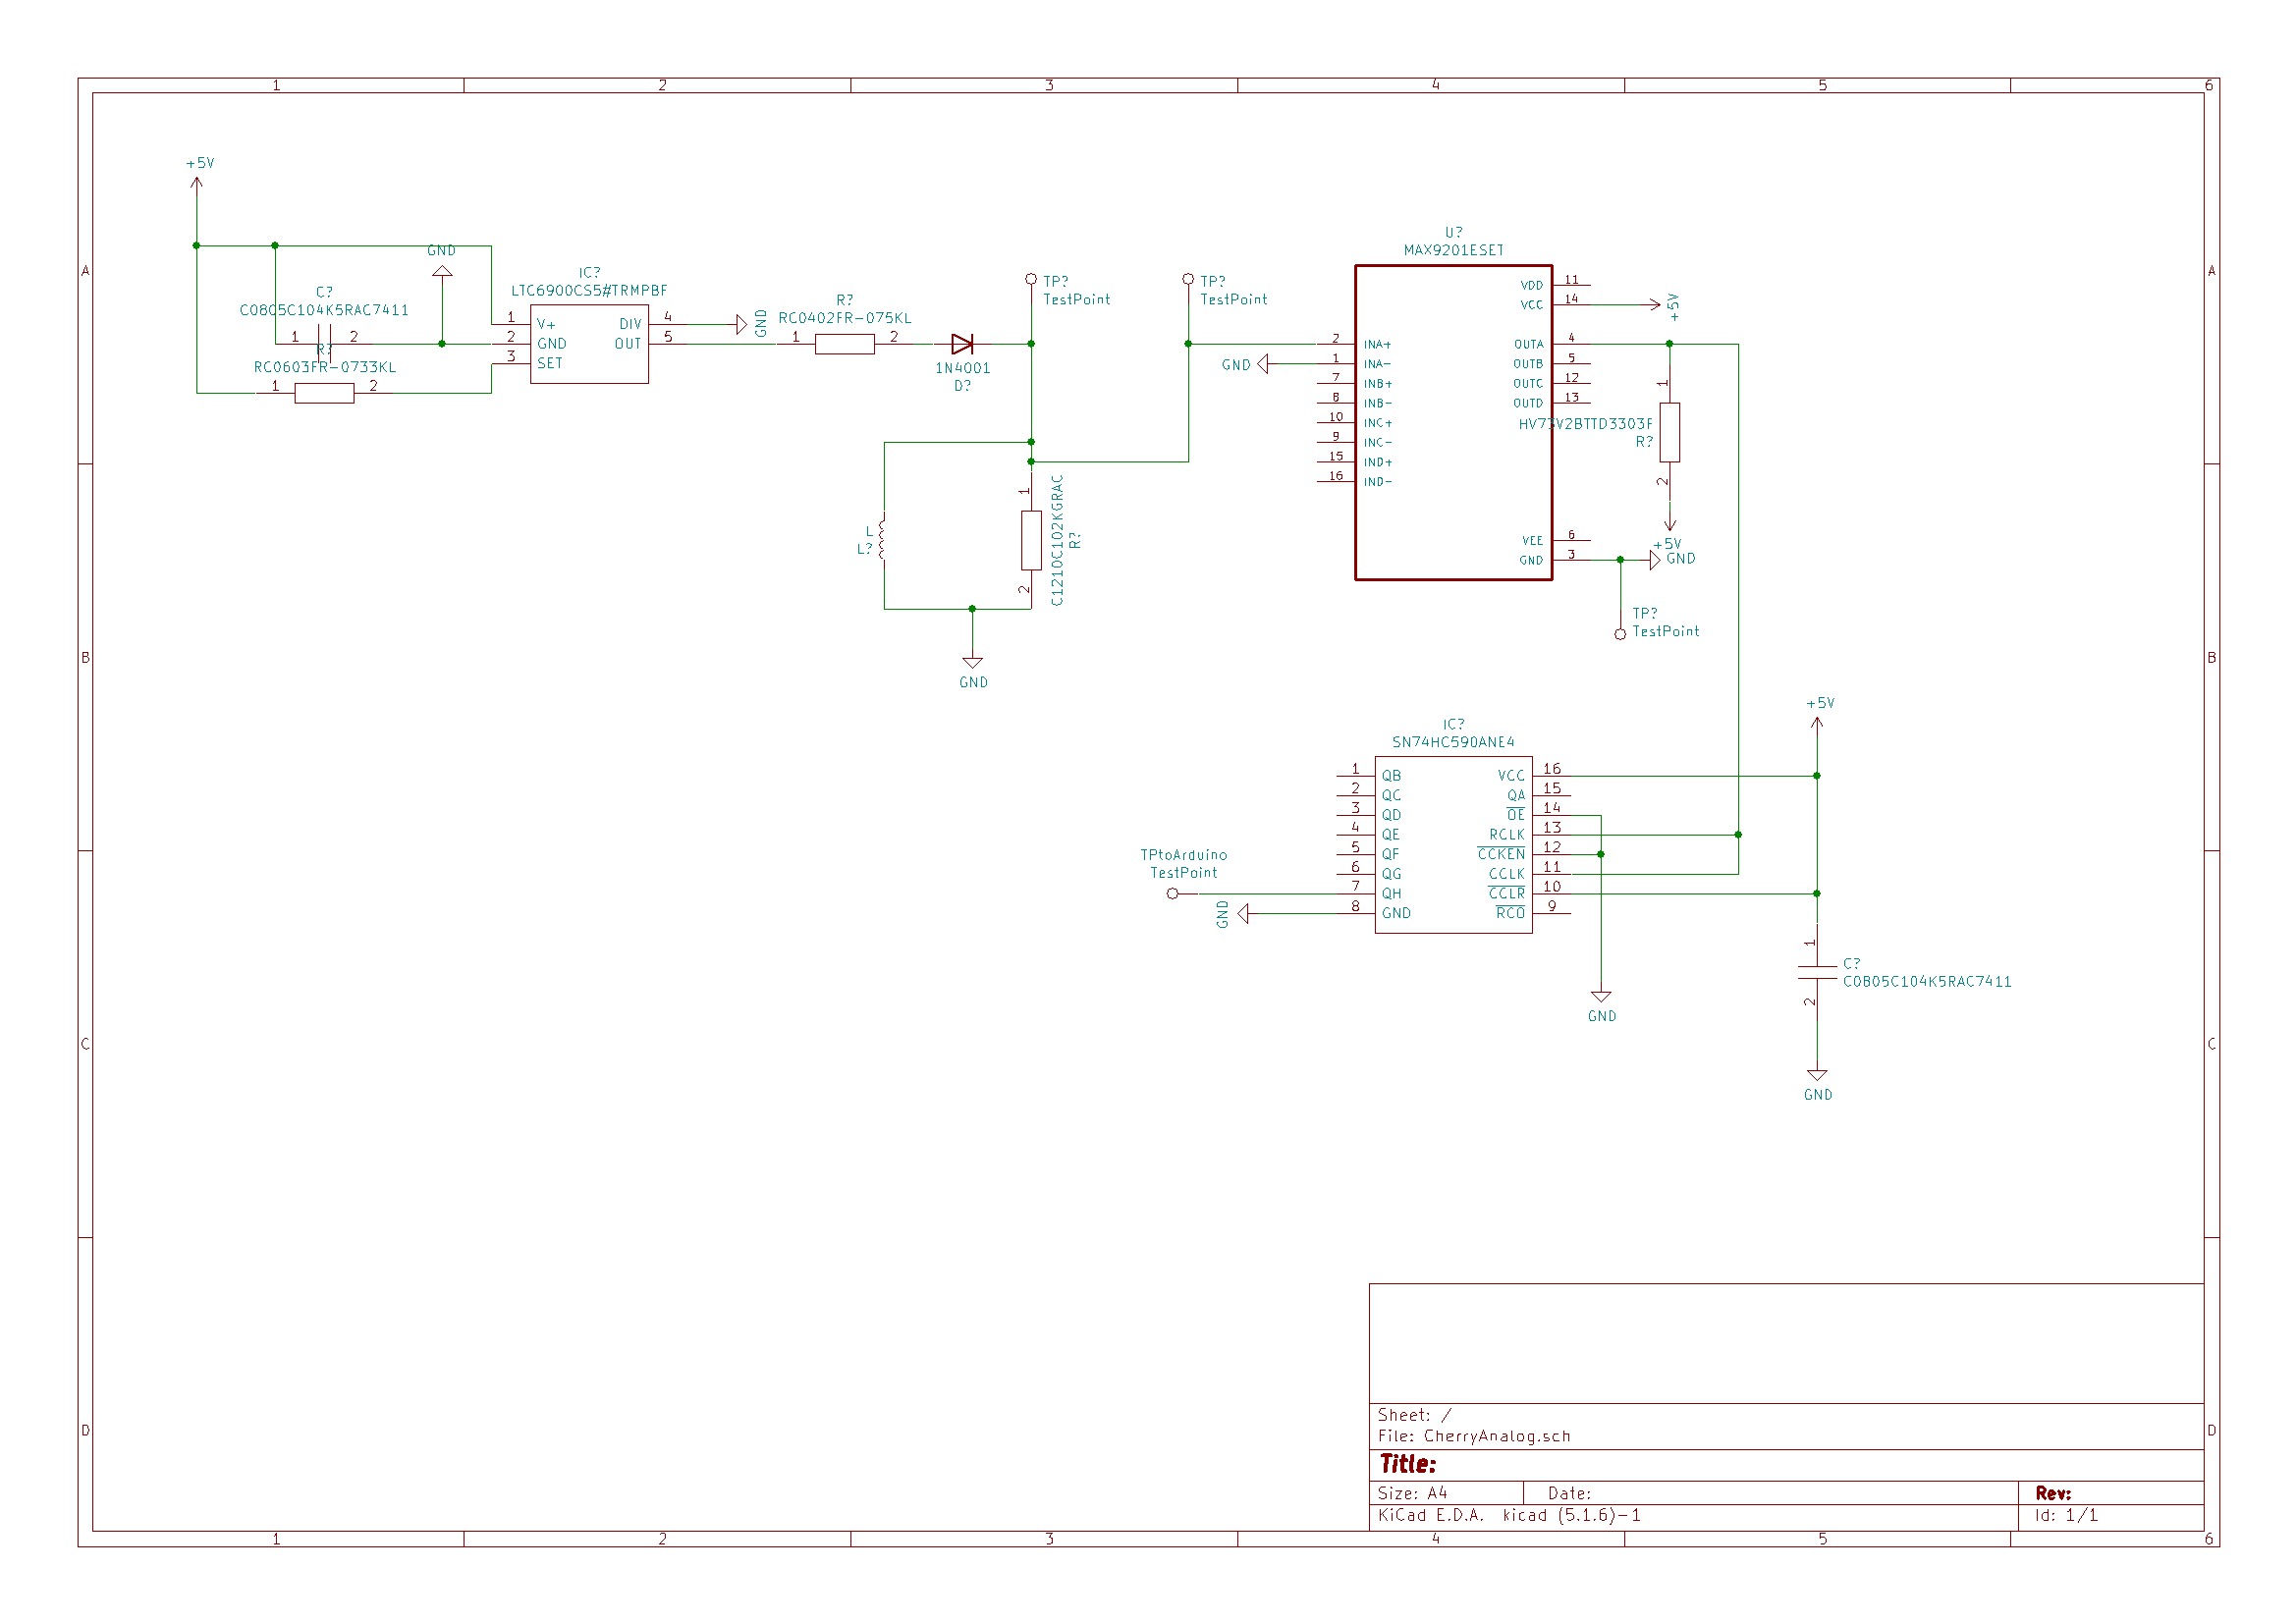The image size is (2296, 1623).
Task: Click the LTC6900CS5#TRMPBF IC body
Action: coord(589,344)
